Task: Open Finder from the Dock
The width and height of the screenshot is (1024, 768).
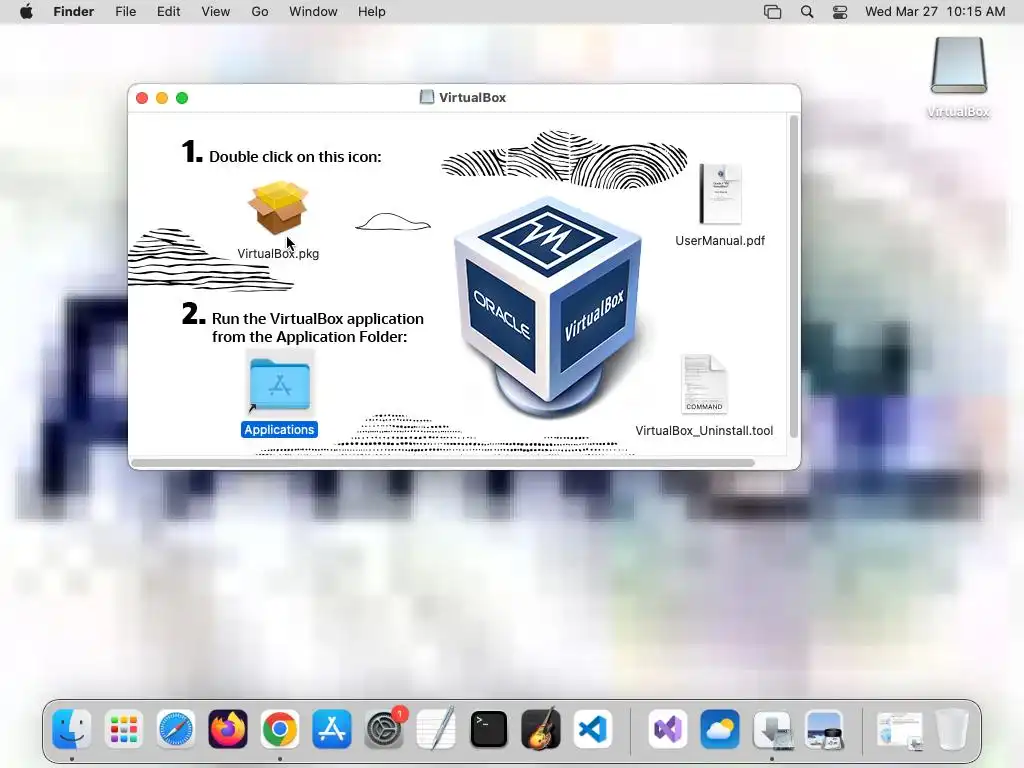Action: coord(72,729)
